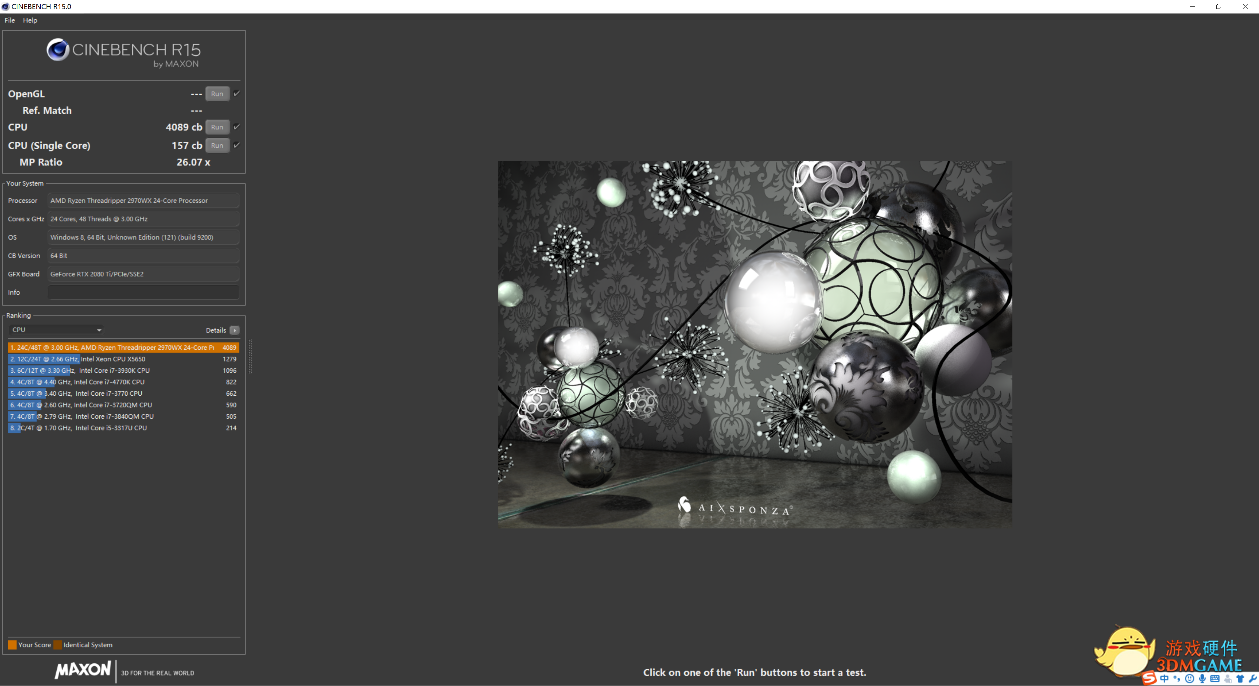Image resolution: width=1259 pixels, height=686 pixels.
Task: Click the Cinebench icon in the title bar
Action: point(6,6)
